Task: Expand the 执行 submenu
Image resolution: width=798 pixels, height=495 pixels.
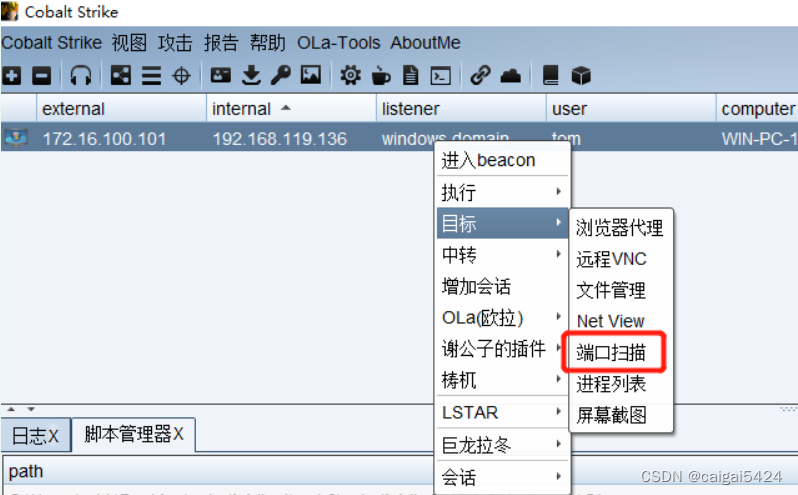Action: (502, 192)
